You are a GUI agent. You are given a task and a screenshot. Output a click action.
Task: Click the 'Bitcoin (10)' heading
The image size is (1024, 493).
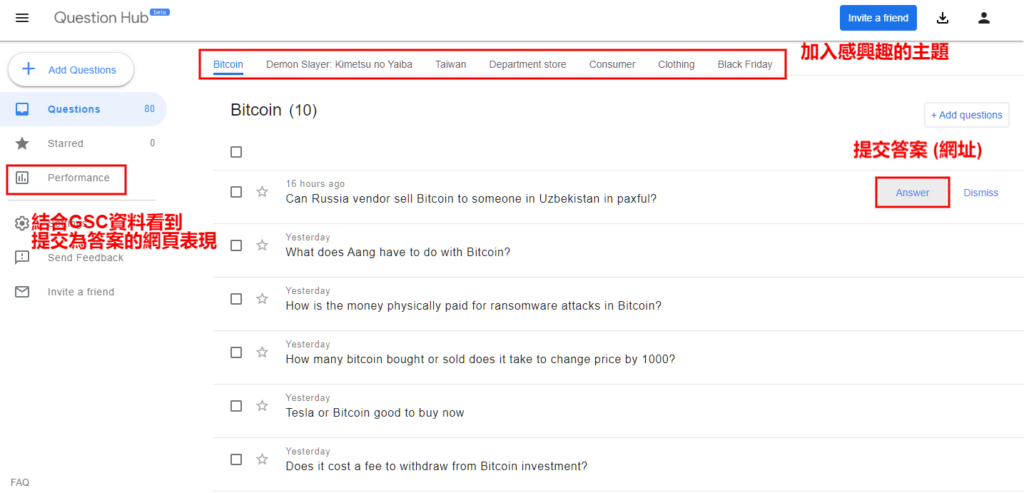pos(274,110)
